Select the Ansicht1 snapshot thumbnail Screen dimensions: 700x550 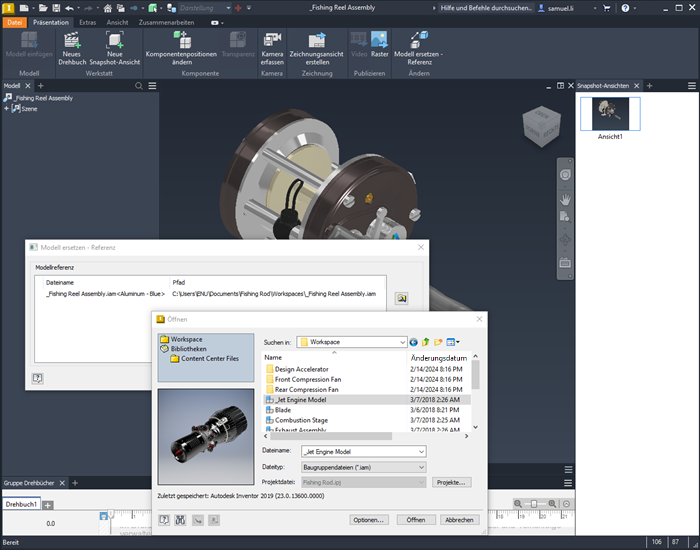(x=610, y=114)
